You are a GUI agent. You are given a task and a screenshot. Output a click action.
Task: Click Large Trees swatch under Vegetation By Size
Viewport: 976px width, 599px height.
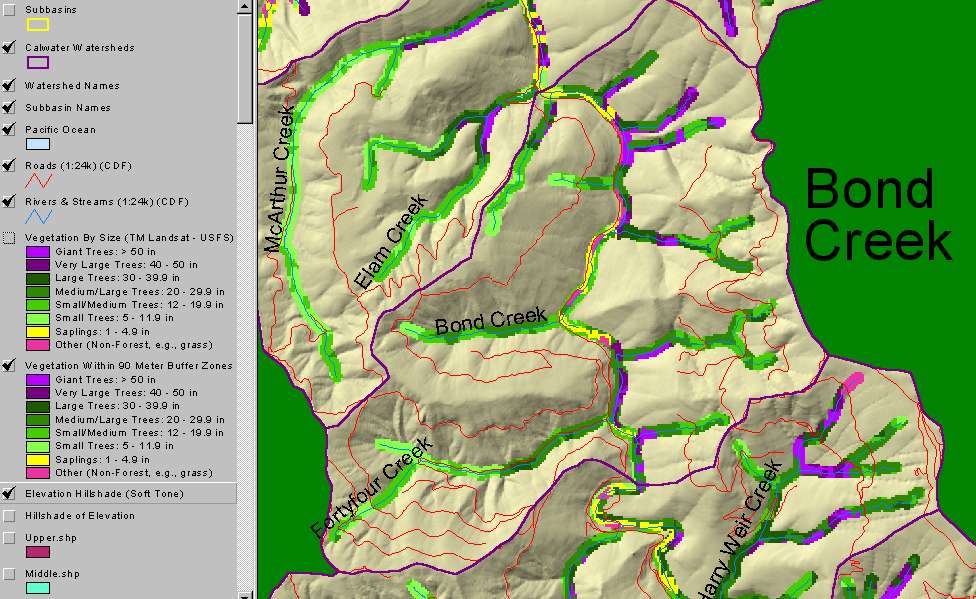click(37, 278)
